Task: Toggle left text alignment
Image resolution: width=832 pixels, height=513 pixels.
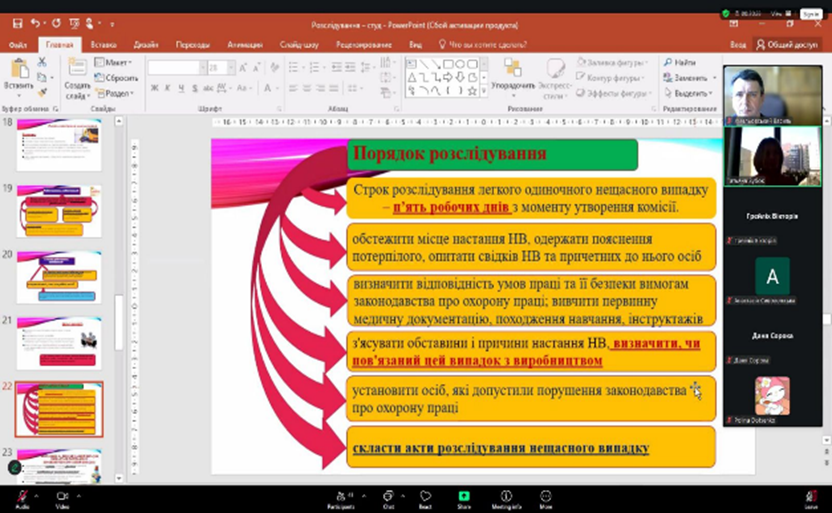Action: [293, 88]
